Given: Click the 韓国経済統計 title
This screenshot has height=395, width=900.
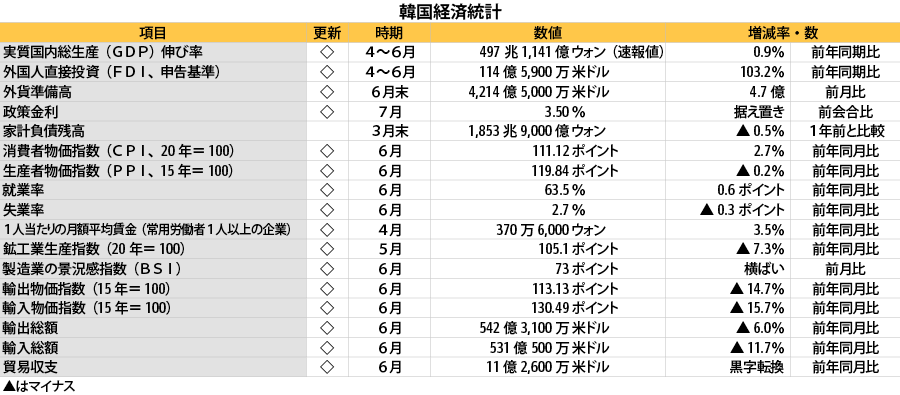Looking at the screenshot, I should 451,11.
